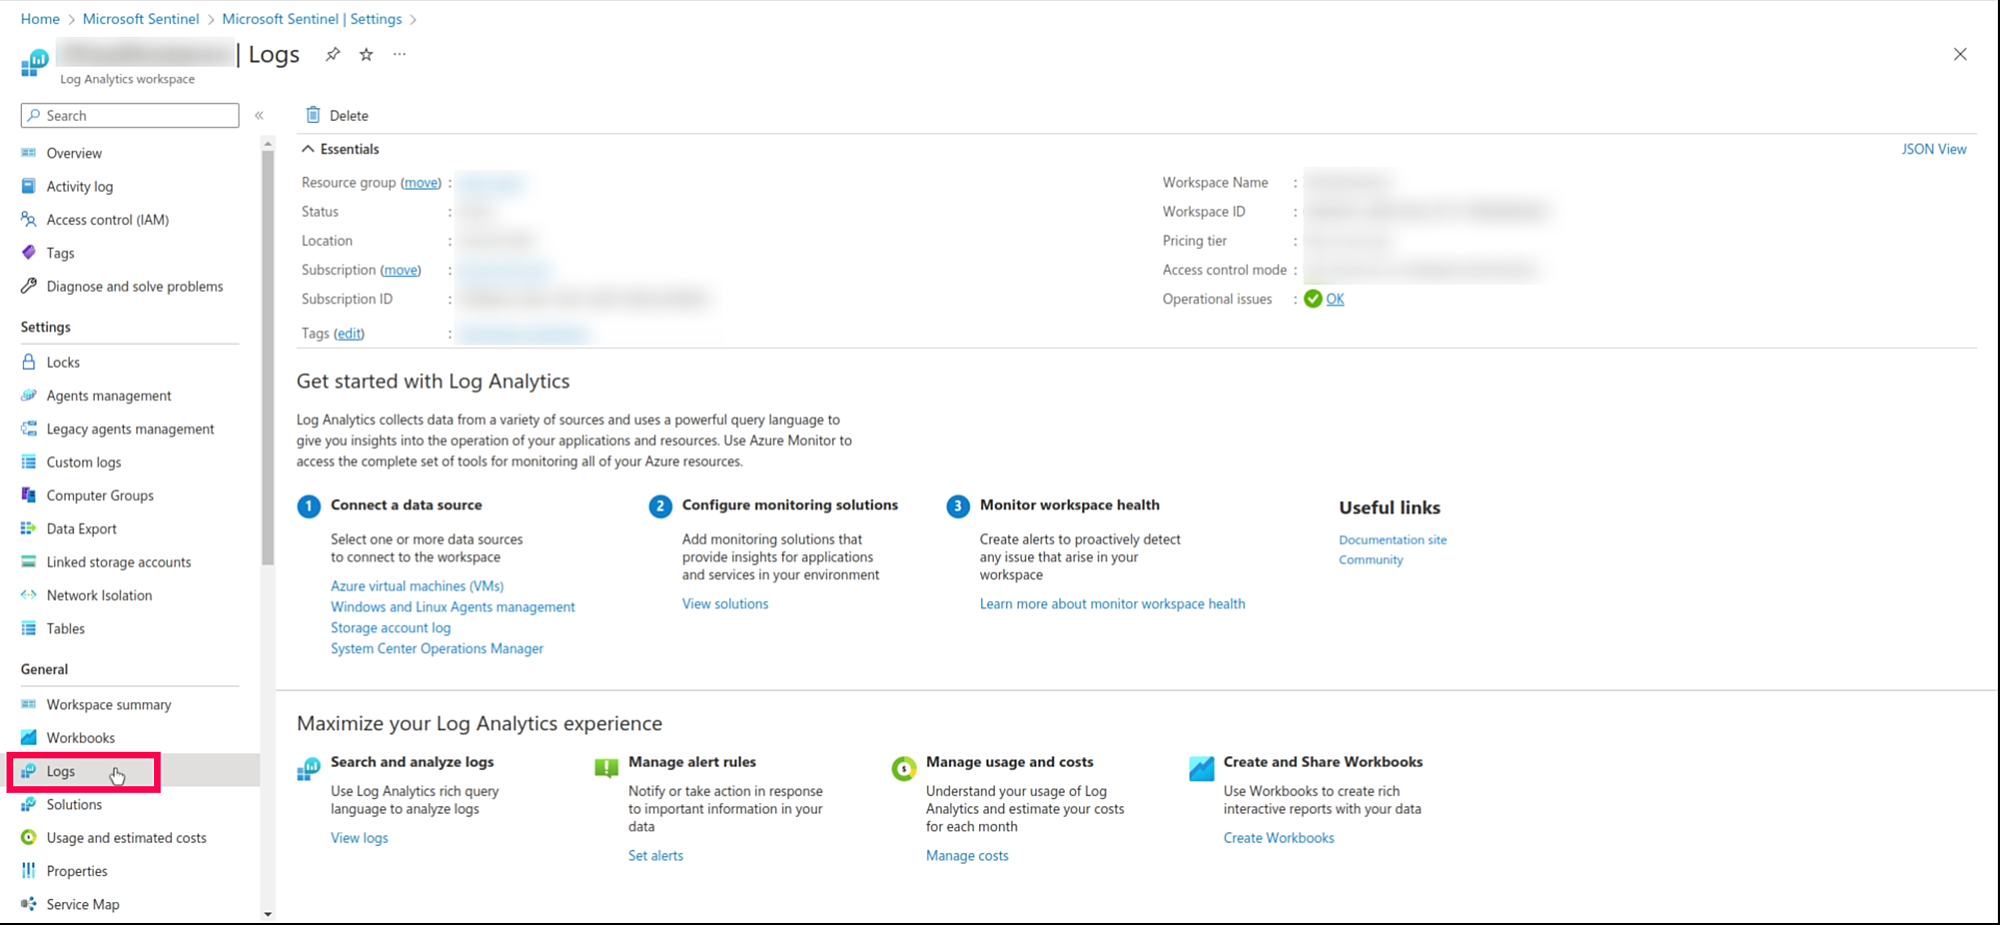The width and height of the screenshot is (2000, 925).
Task: Click the OK operational issues link
Action: click(1335, 299)
